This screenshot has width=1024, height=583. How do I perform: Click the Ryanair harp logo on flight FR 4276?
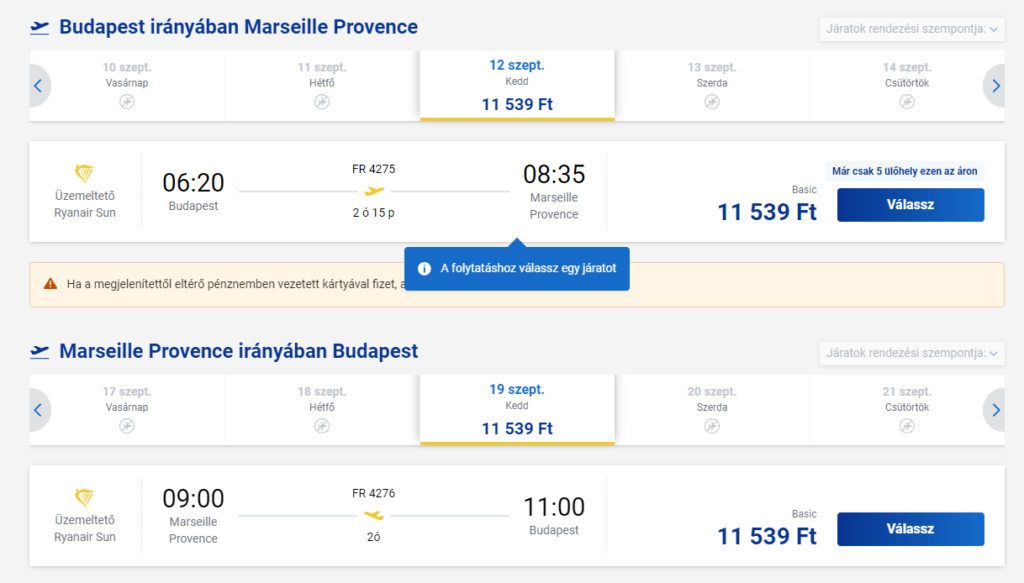tap(84, 497)
